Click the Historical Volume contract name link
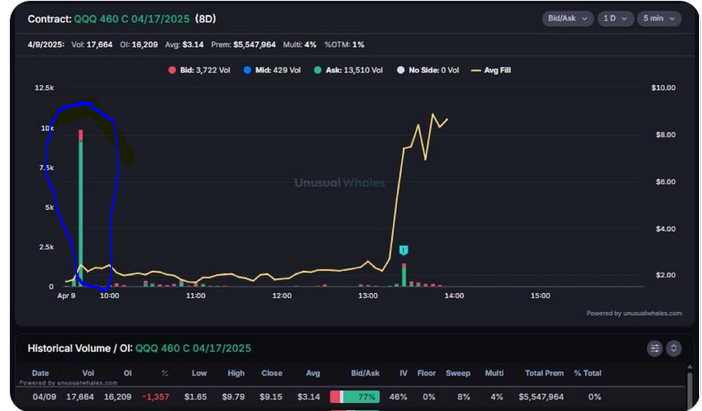The width and height of the screenshot is (702, 411). pos(193,348)
